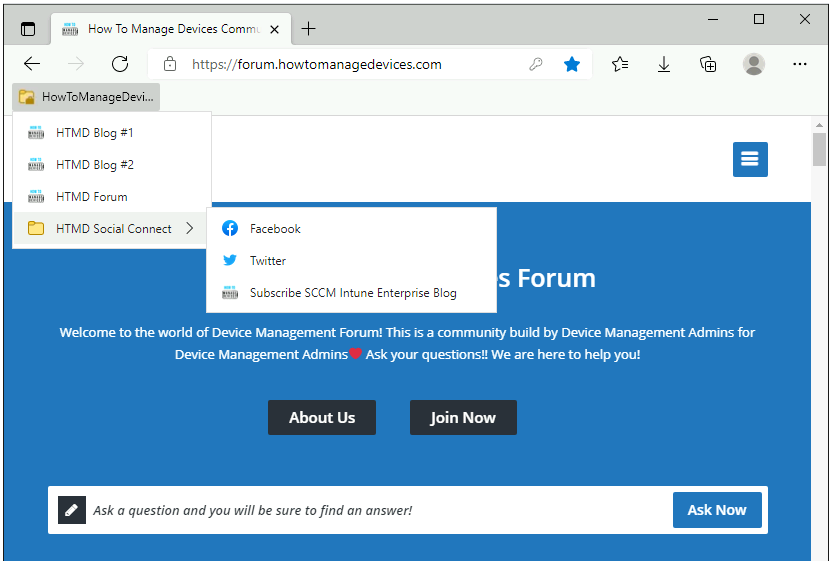Open saved password key icon

[x=536, y=64]
